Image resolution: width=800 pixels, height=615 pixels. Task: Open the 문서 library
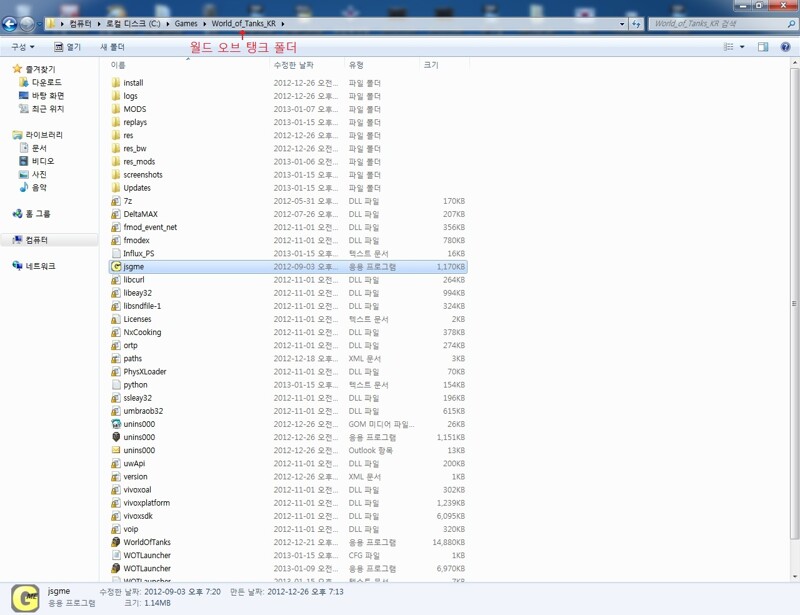pyautogui.click(x=39, y=148)
